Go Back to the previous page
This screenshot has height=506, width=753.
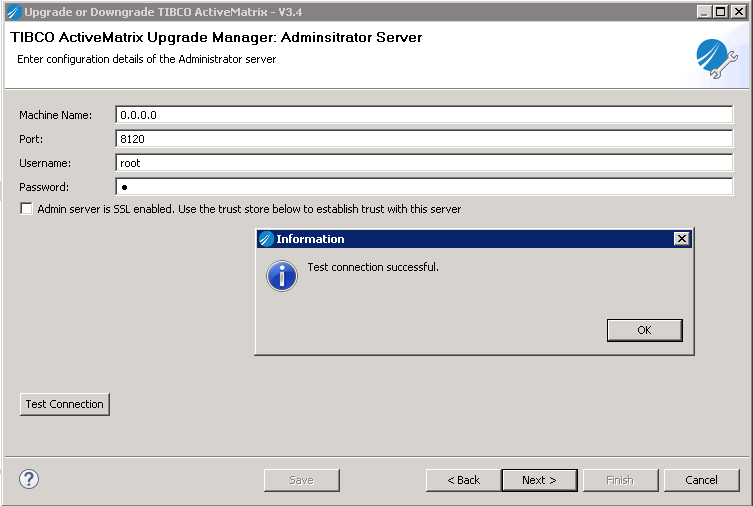(x=463, y=480)
